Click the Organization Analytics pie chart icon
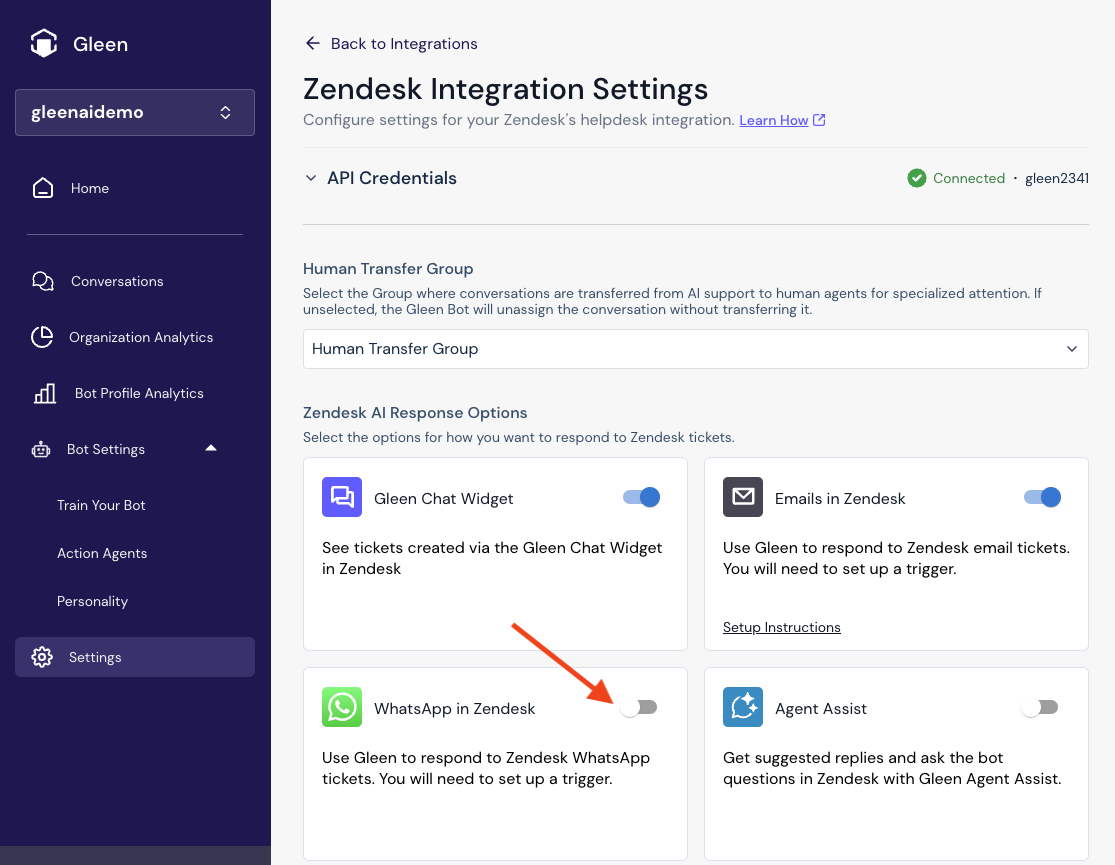The width and height of the screenshot is (1115, 865). point(42,337)
